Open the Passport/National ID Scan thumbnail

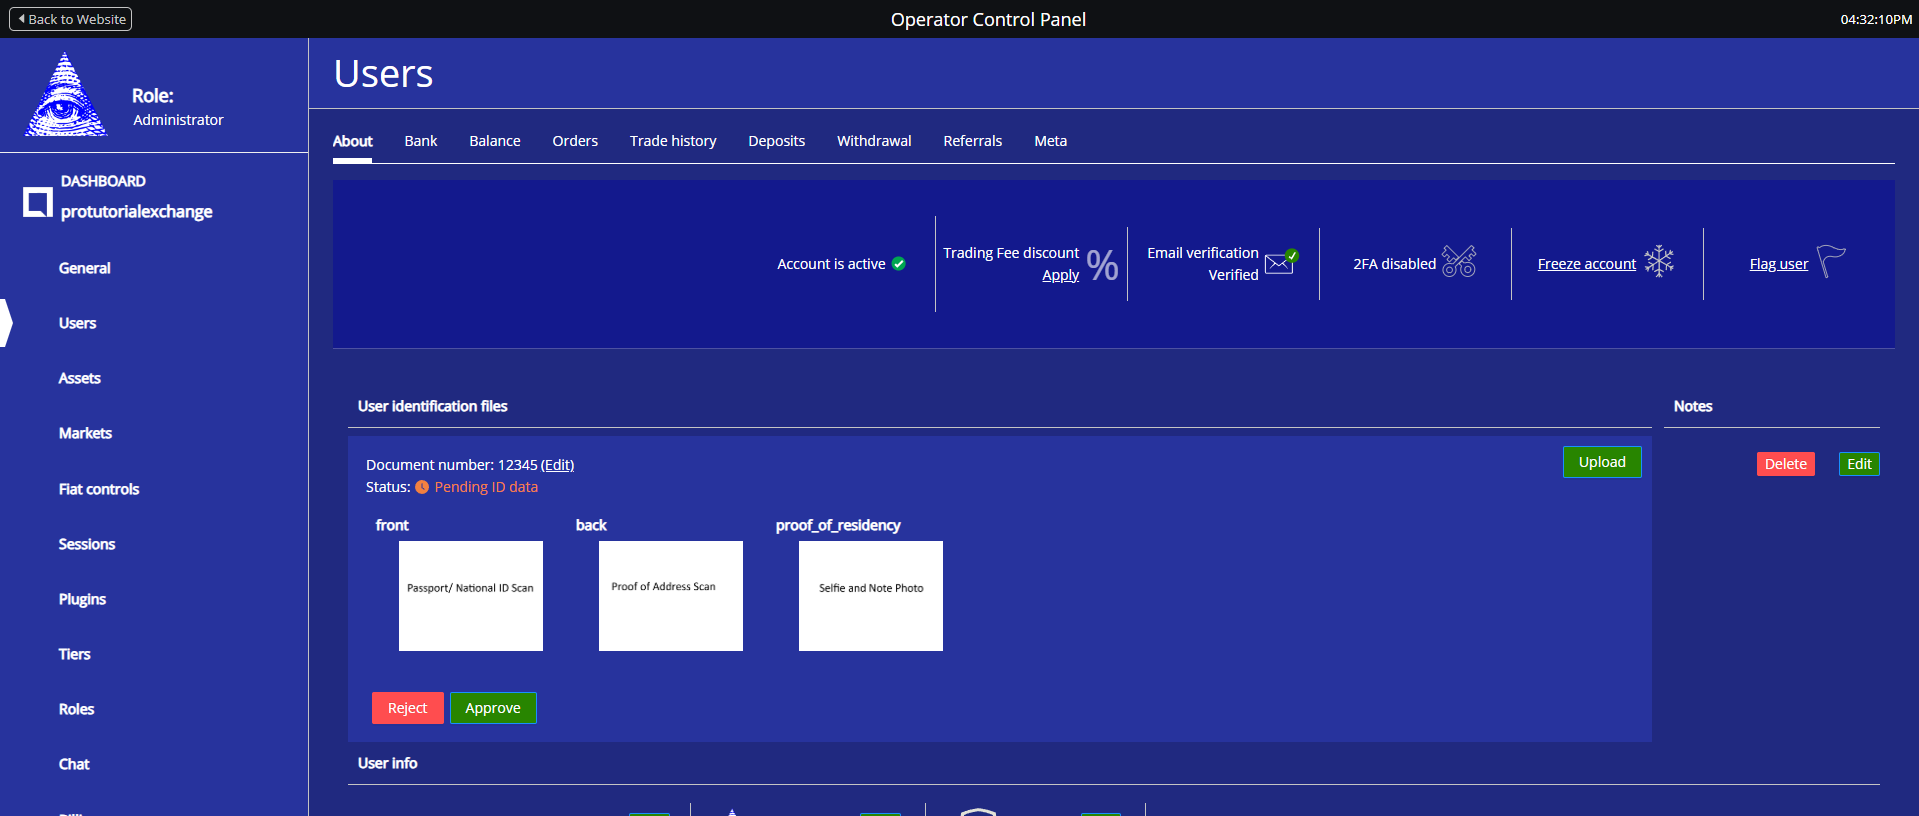pyautogui.click(x=471, y=596)
